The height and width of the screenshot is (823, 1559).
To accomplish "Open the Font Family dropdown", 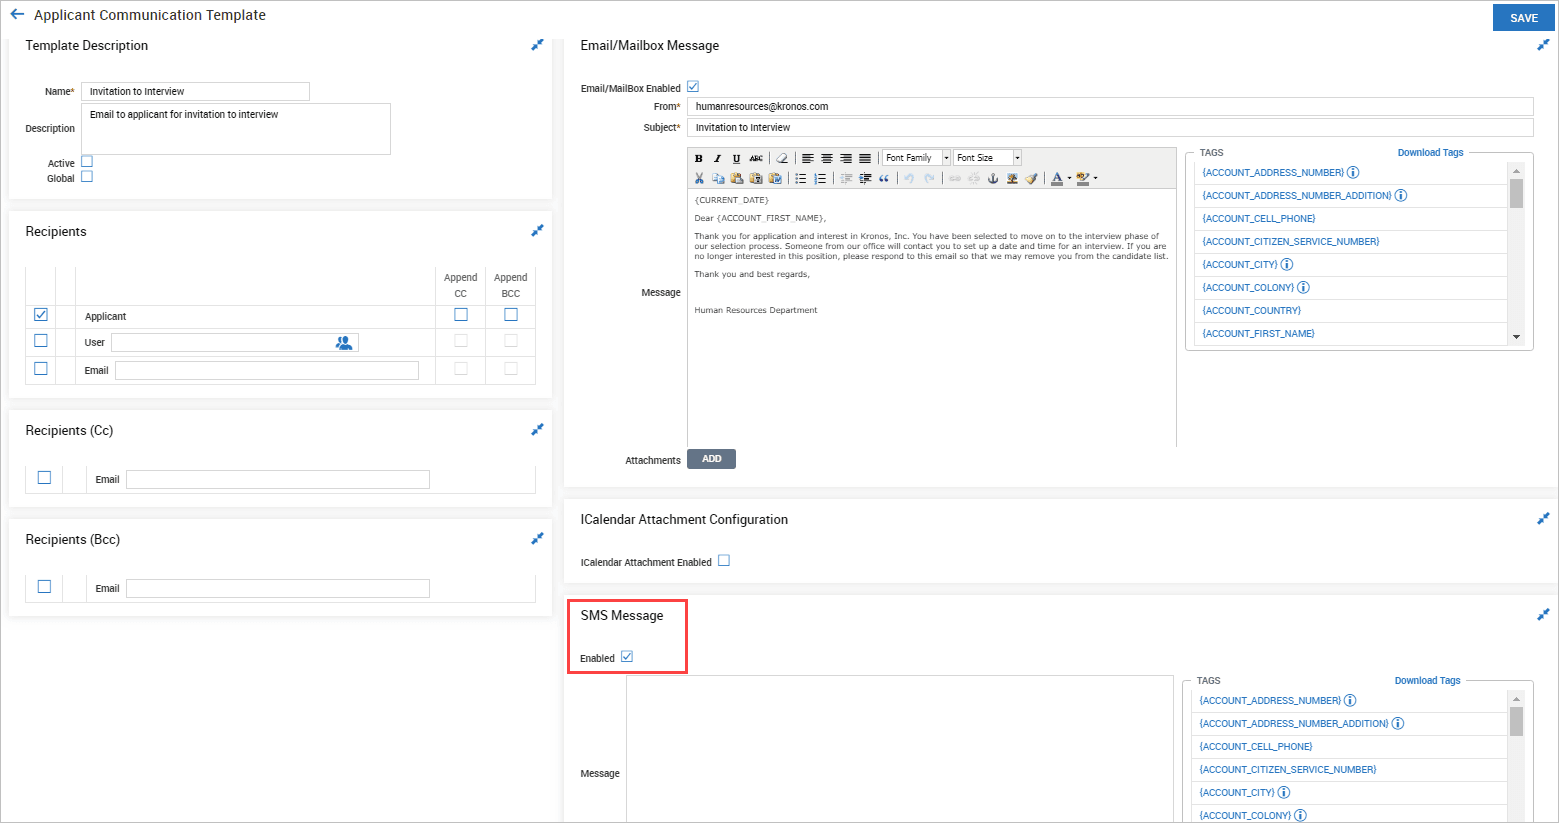I will point(916,158).
